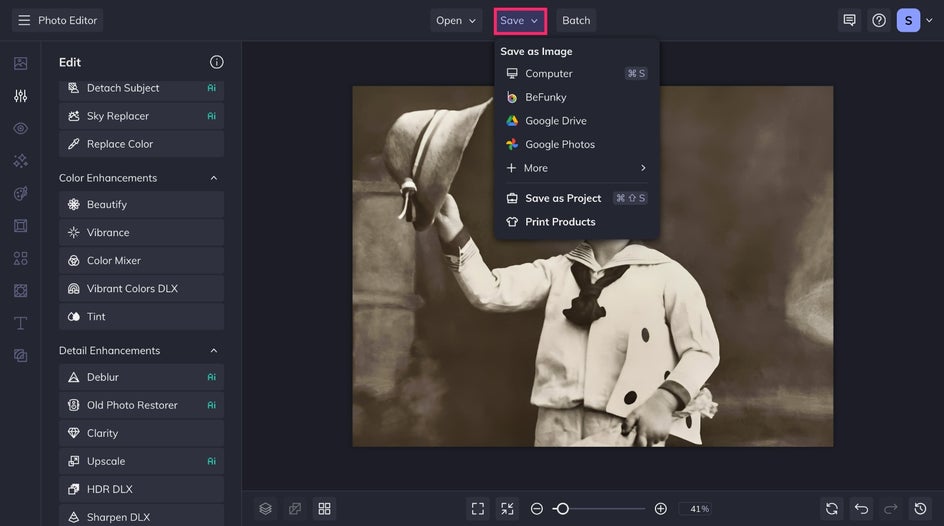Viewport: 944px width, 526px height.
Task: Select the Deblur tool
Action: [141, 377]
